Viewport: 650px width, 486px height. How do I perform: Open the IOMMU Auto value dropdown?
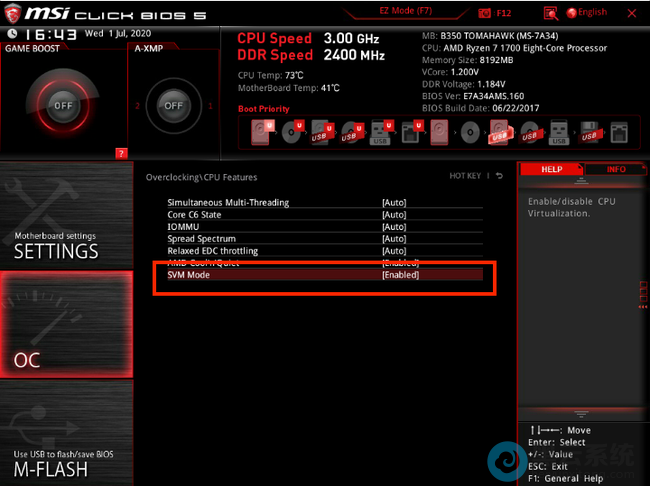[394, 226]
